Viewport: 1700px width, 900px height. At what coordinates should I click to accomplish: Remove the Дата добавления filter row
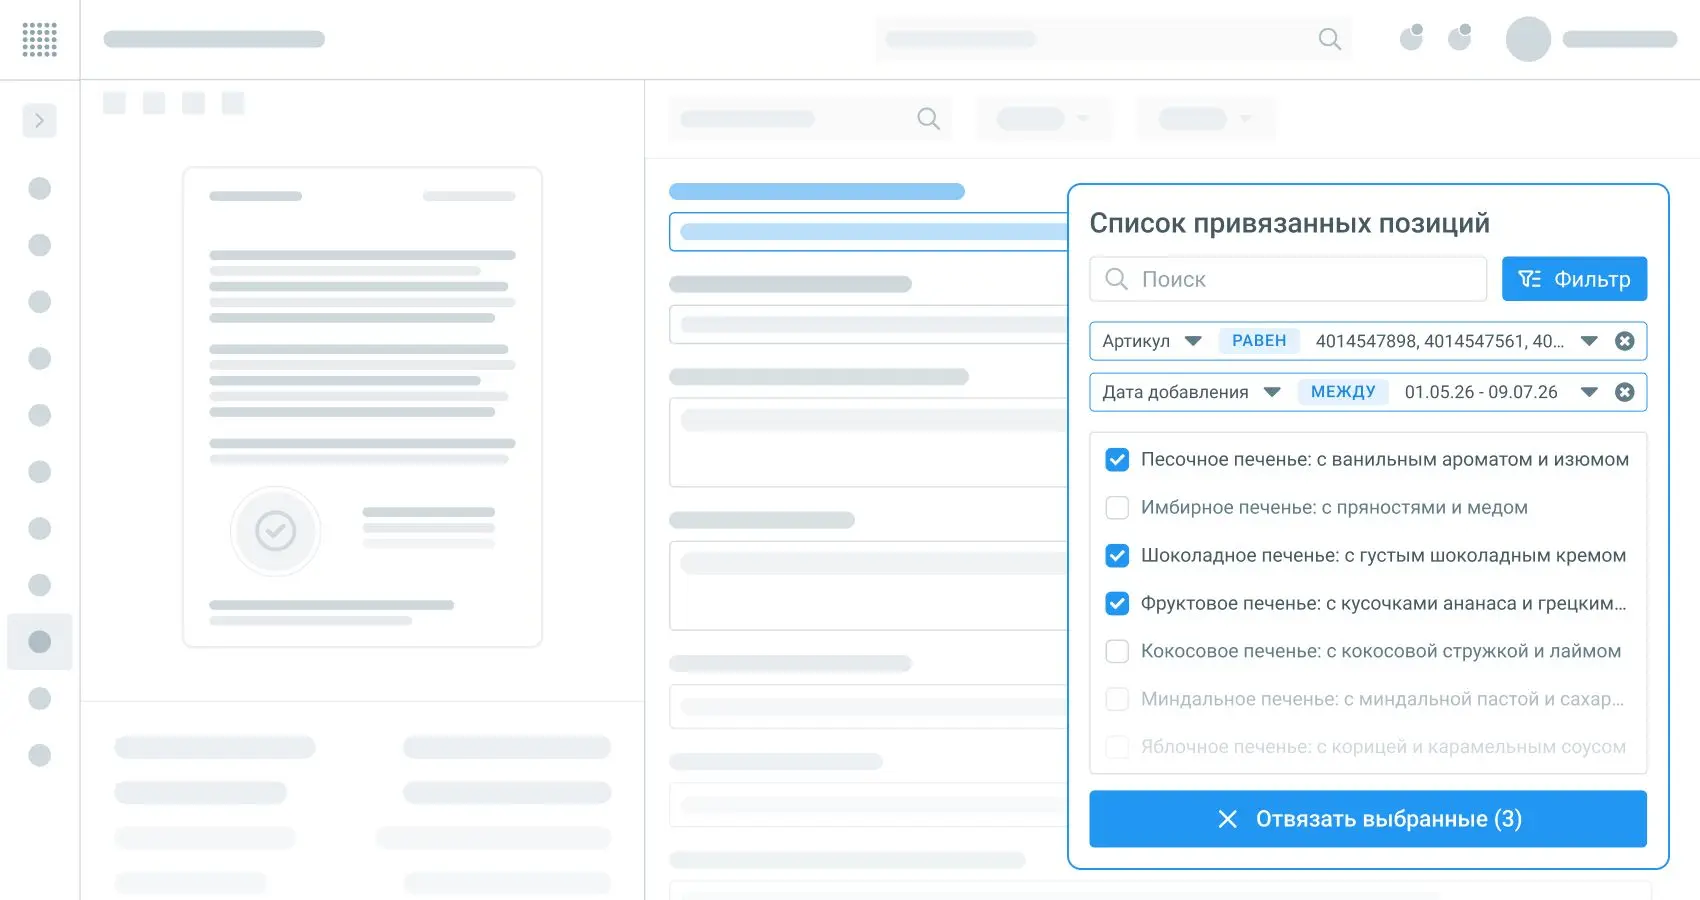click(x=1625, y=392)
